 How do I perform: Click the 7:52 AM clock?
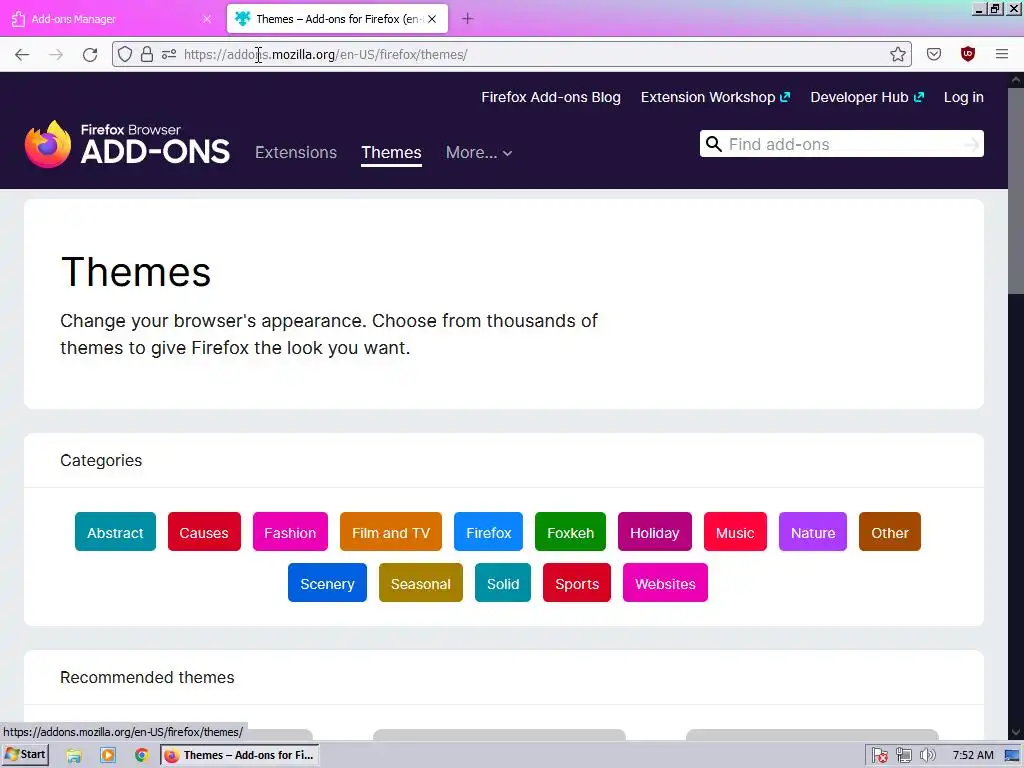973,756
